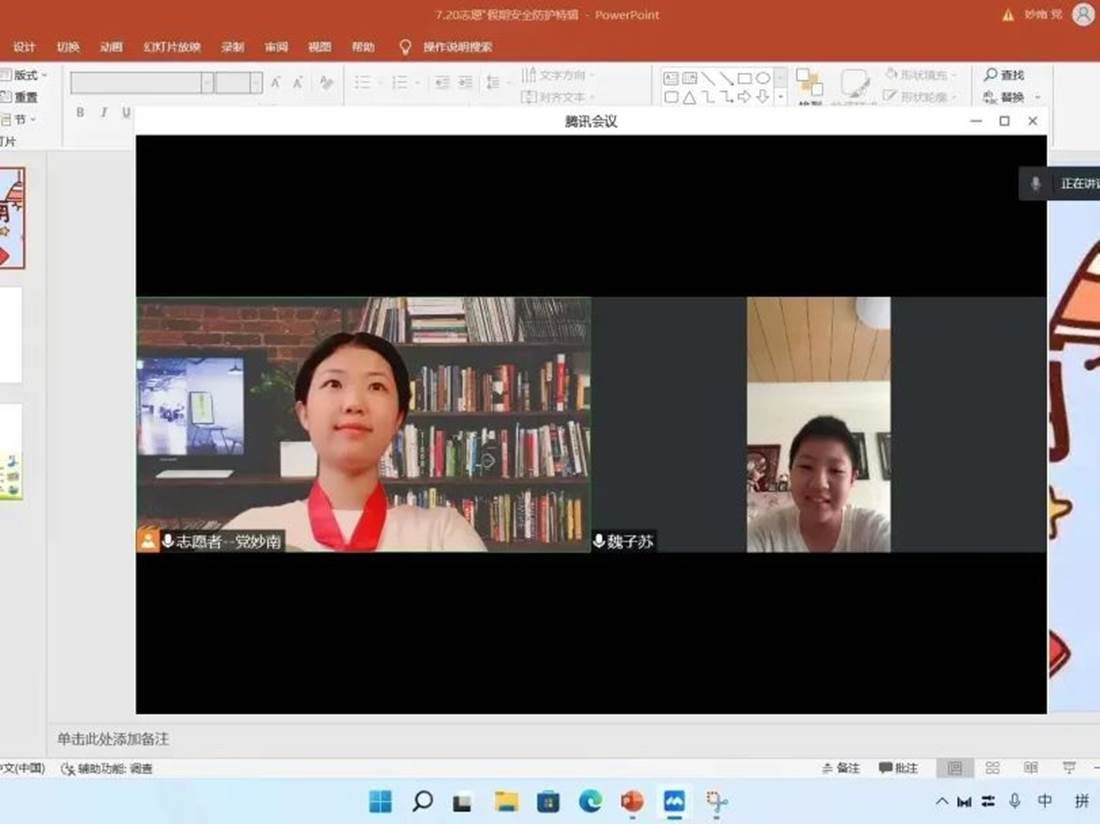The image size is (1100, 824).
Task: Open the 幻灯片放映 ribbon tab
Action: (x=172, y=47)
